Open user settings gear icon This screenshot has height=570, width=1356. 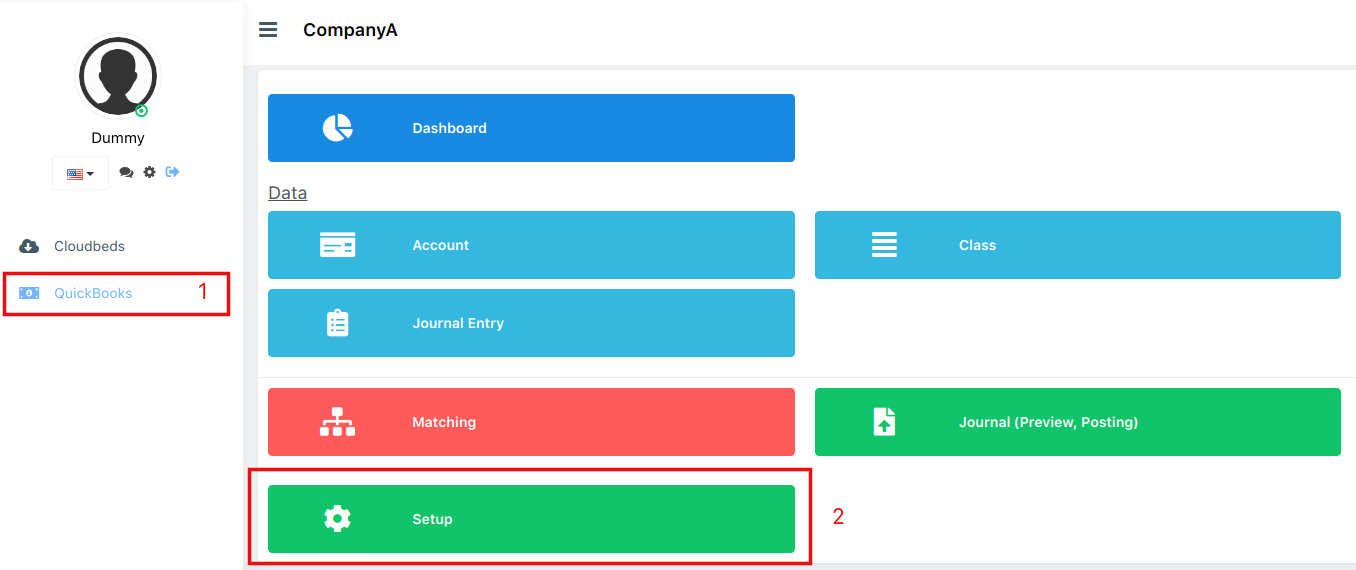pyautogui.click(x=149, y=172)
